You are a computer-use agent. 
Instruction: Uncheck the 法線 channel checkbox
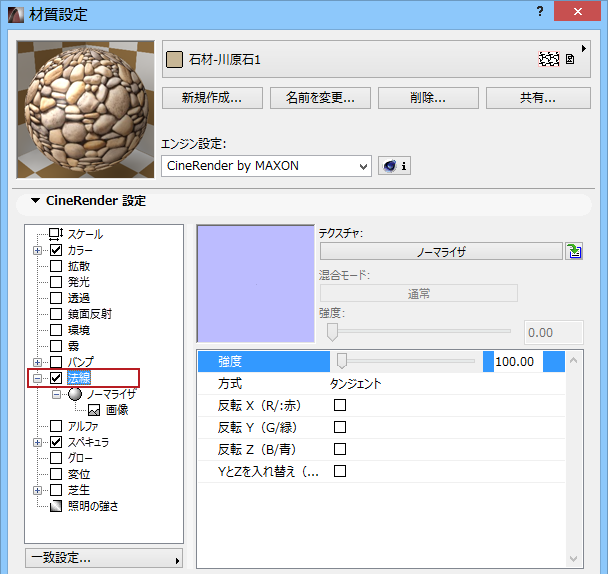(x=56, y=378)
